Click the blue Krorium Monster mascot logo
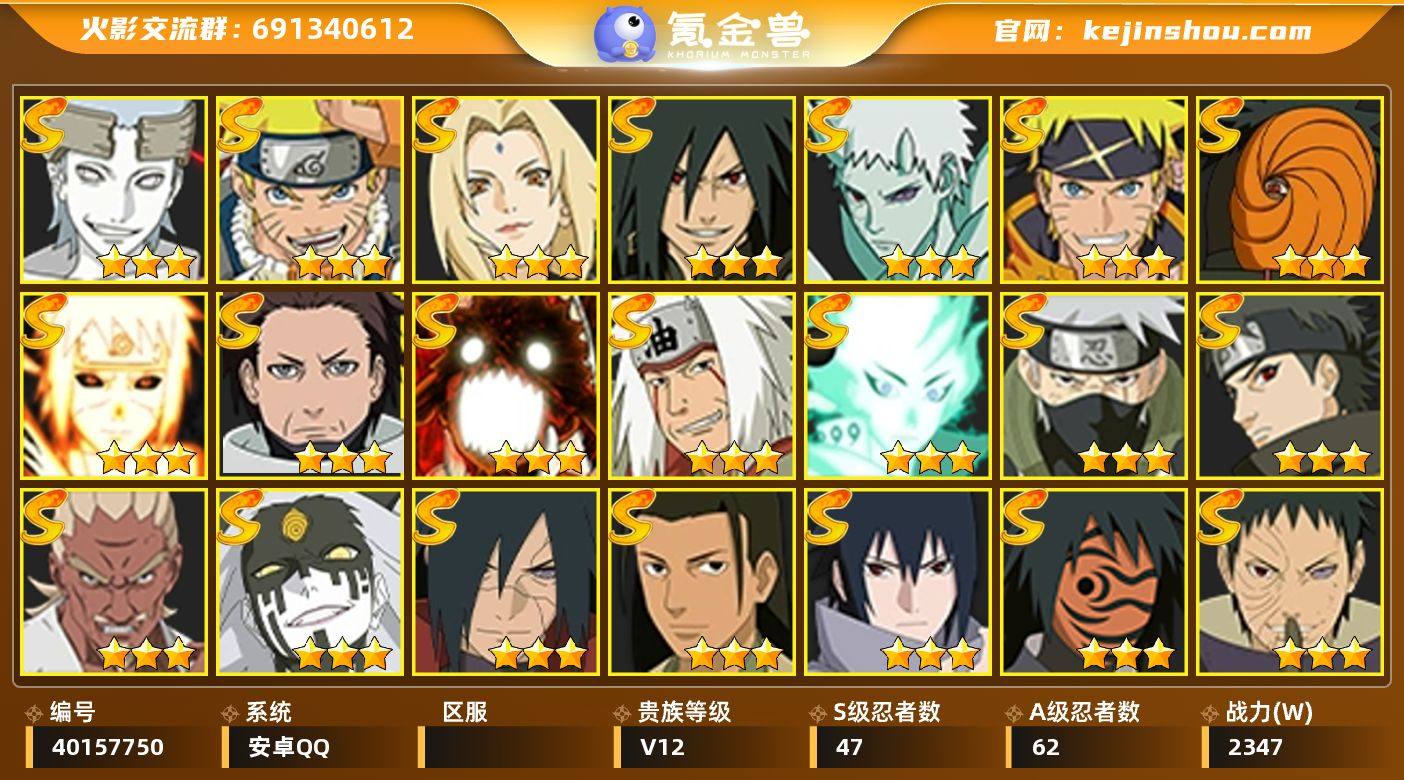 [x=625, y=34]
